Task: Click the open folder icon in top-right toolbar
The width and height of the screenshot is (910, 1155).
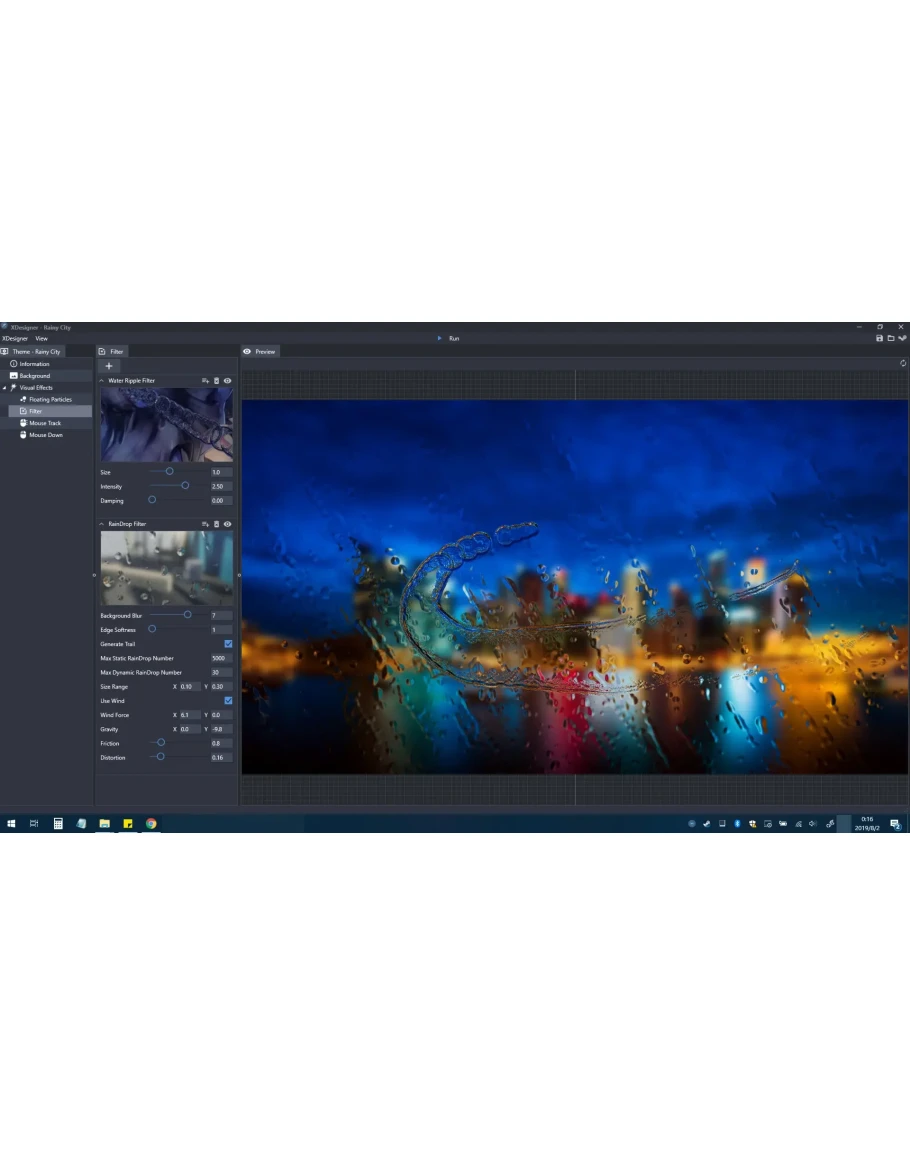Action: point(890,338)
